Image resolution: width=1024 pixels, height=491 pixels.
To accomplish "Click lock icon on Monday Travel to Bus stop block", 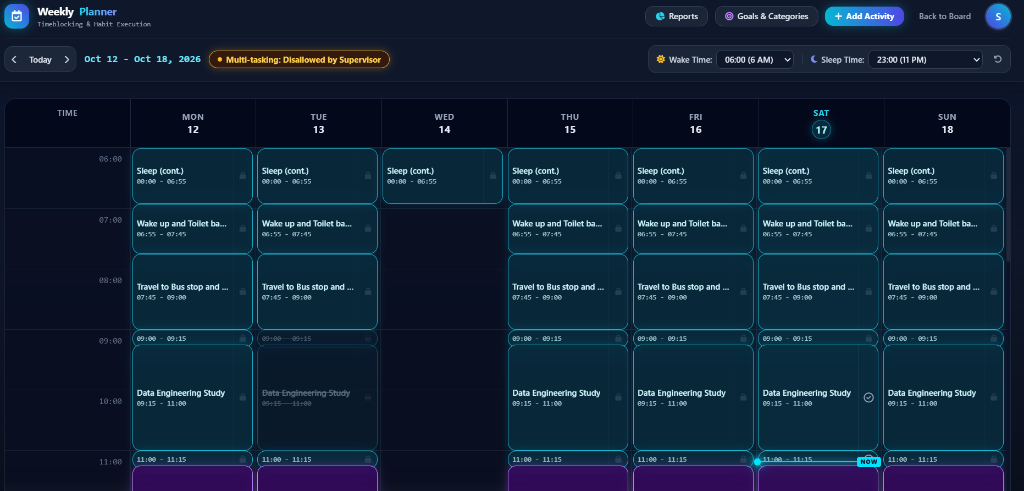I will [x=242, y=291].
